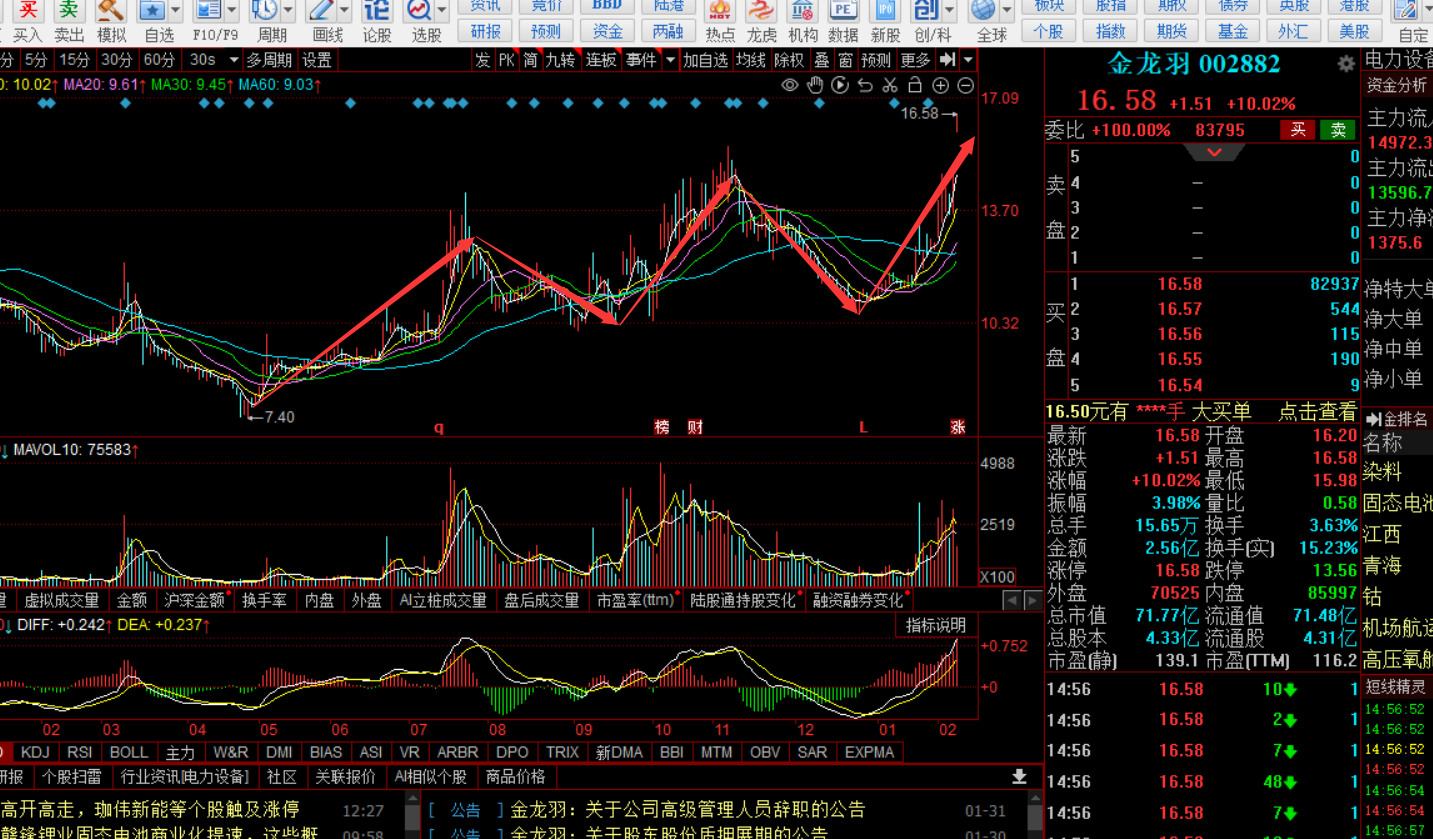Click the green 卖 button beside 委比
This screenshot has width=1433, height=839.
1338,130
